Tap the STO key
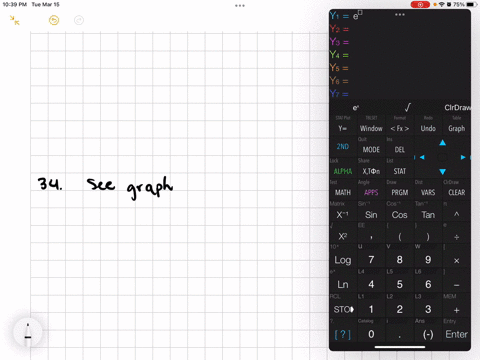 click(343, 309)
